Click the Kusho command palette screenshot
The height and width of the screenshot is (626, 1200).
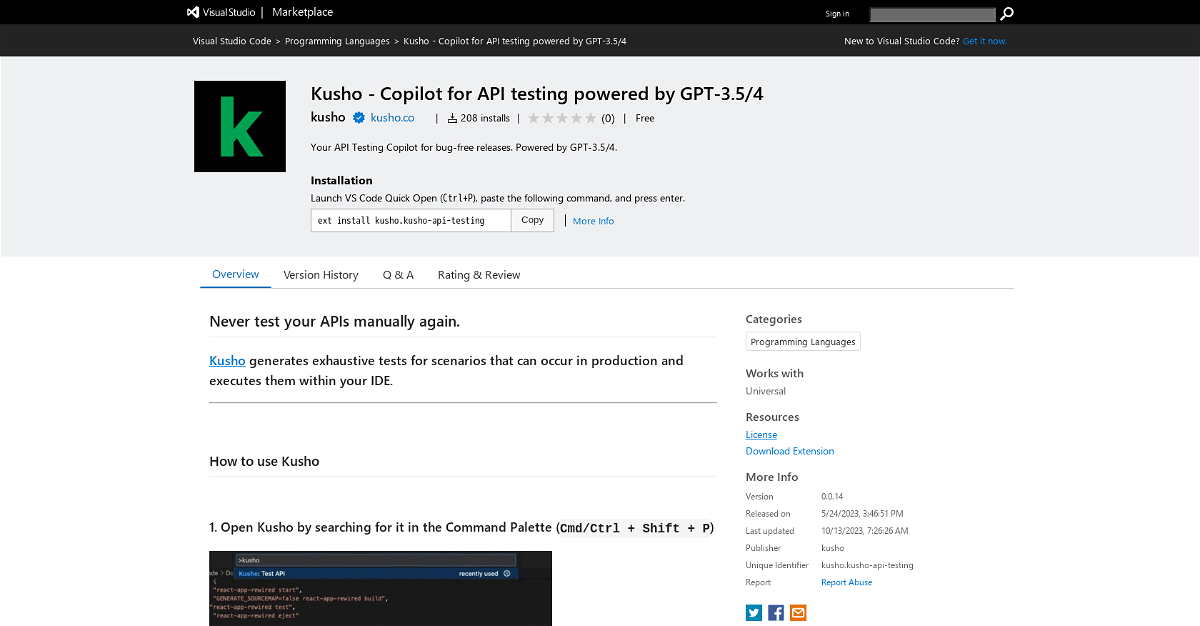point(380,588)
